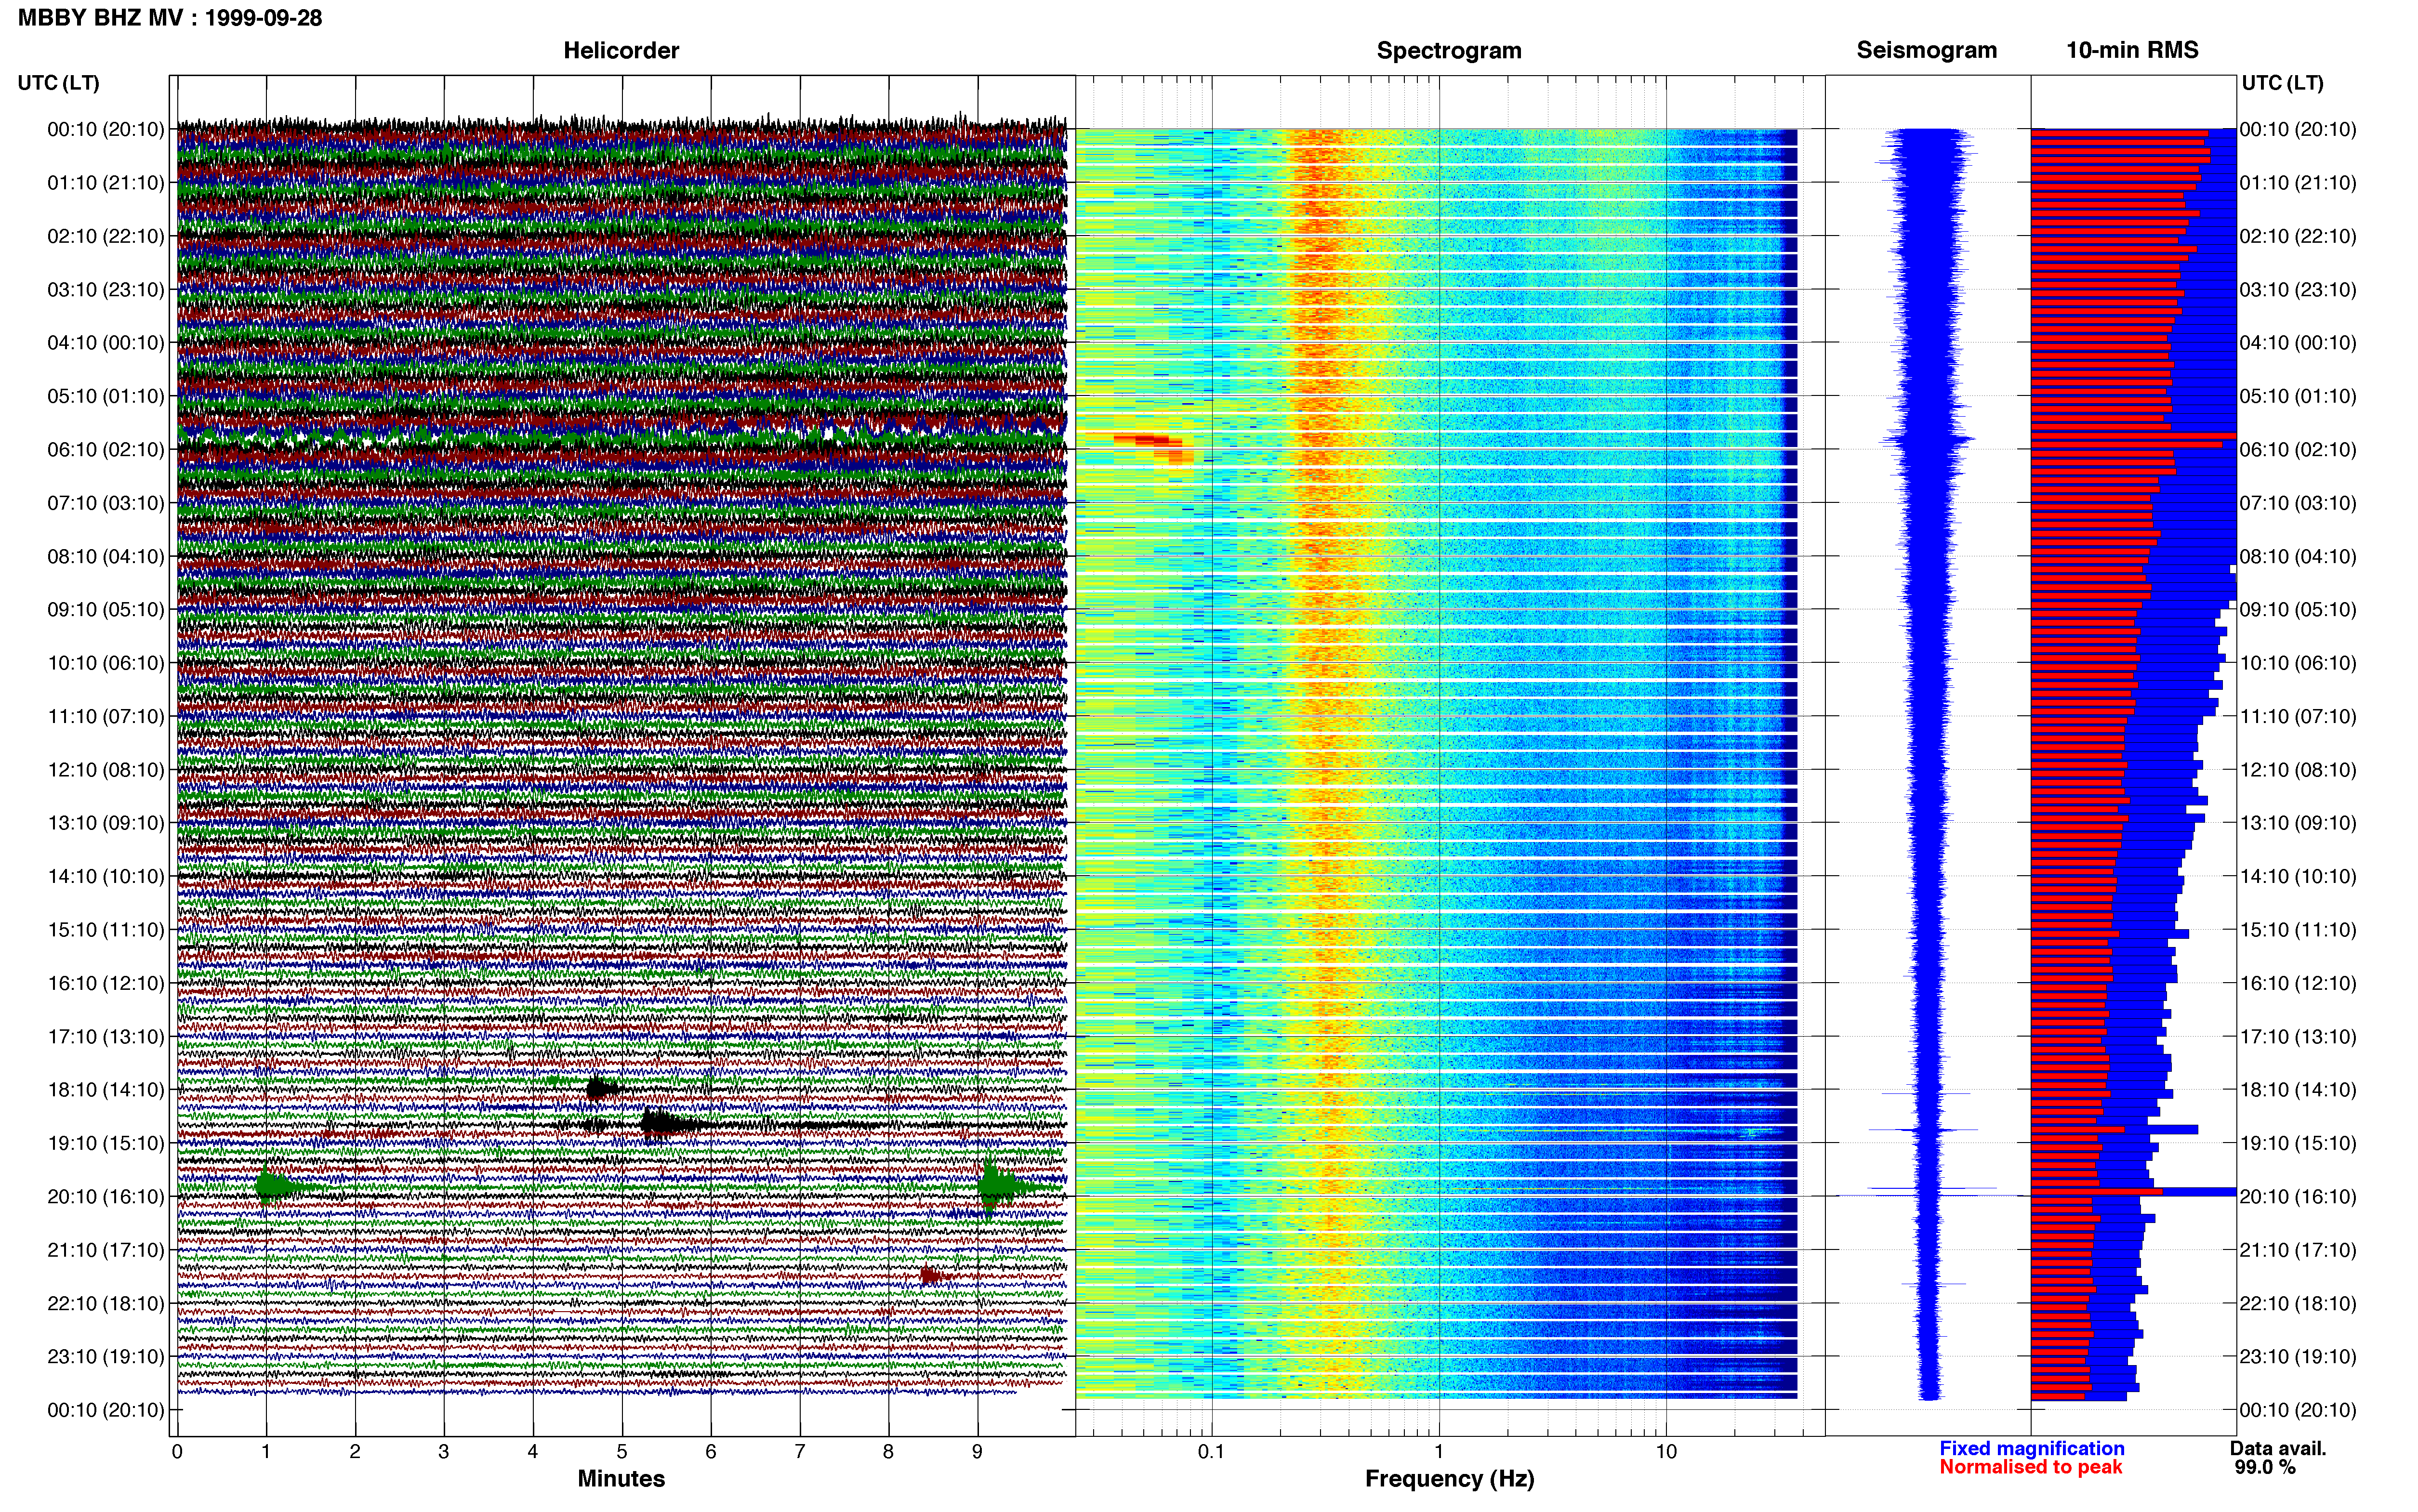The height and width of the screenshot is (1512, 2418).
Task: Click the 10-min RMS panel heading
Action: click(x=2132, y=50)
